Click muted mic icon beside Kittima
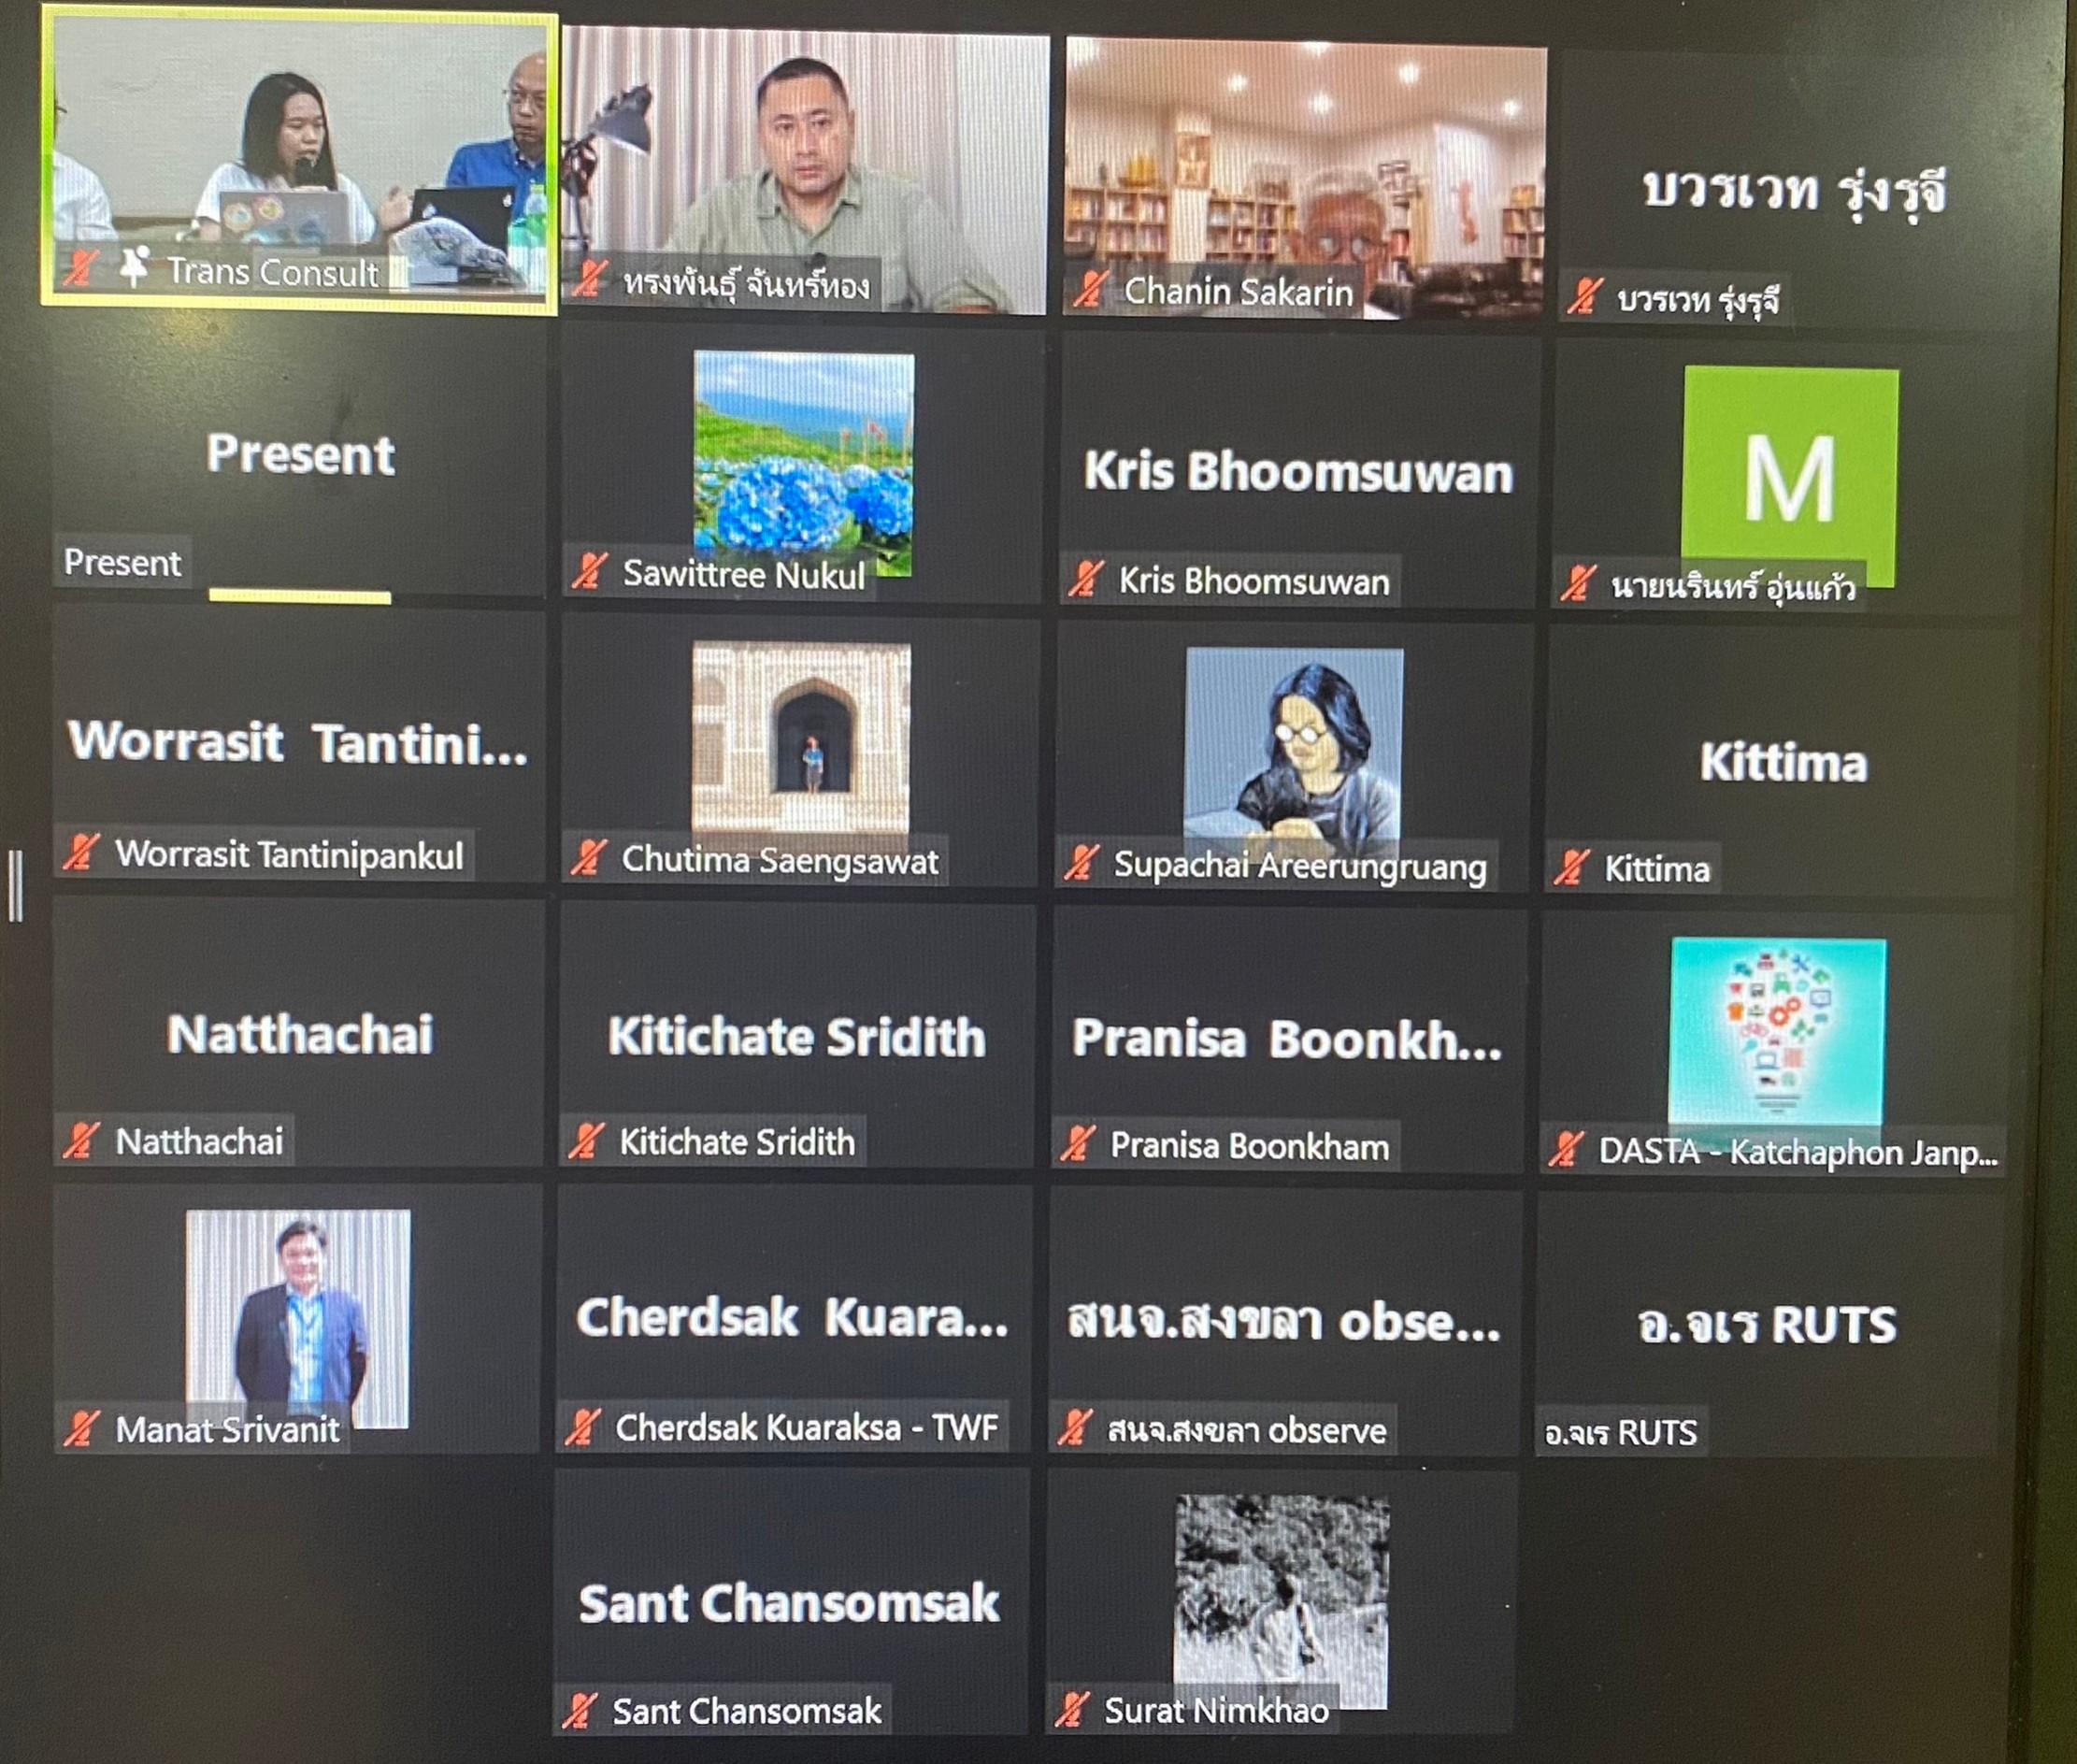This screenshot has height=1764, width=2077. (1571, 867)
